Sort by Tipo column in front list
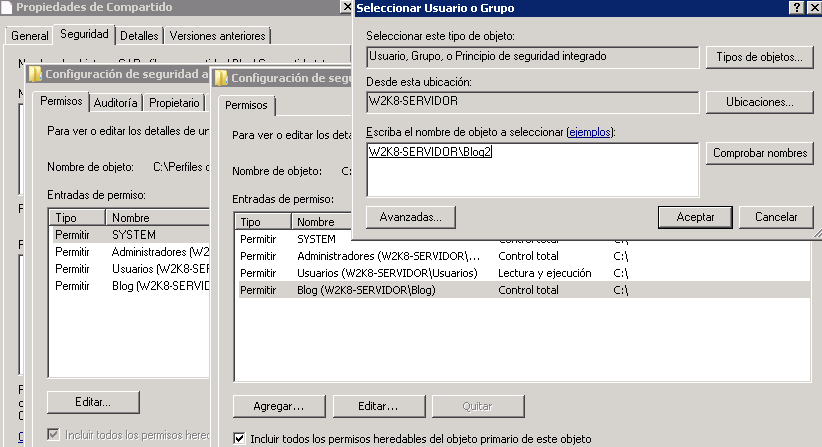This screenshot has height=447, width=822. coord(263,222)
